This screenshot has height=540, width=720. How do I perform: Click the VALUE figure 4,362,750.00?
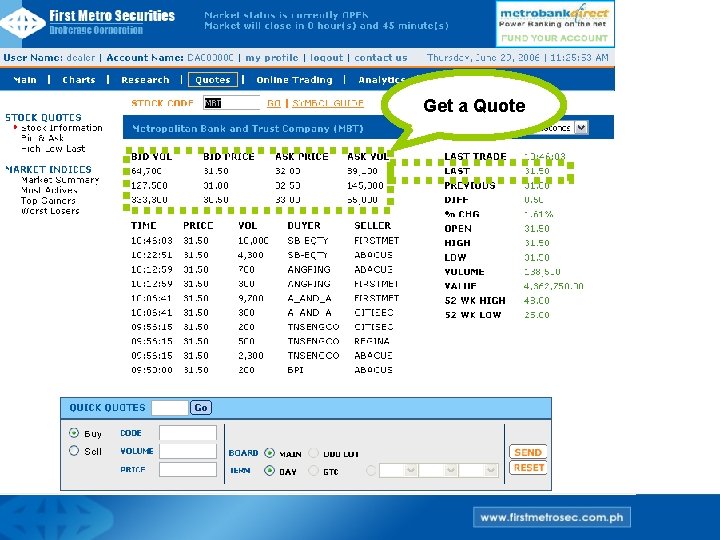point(553,286)
